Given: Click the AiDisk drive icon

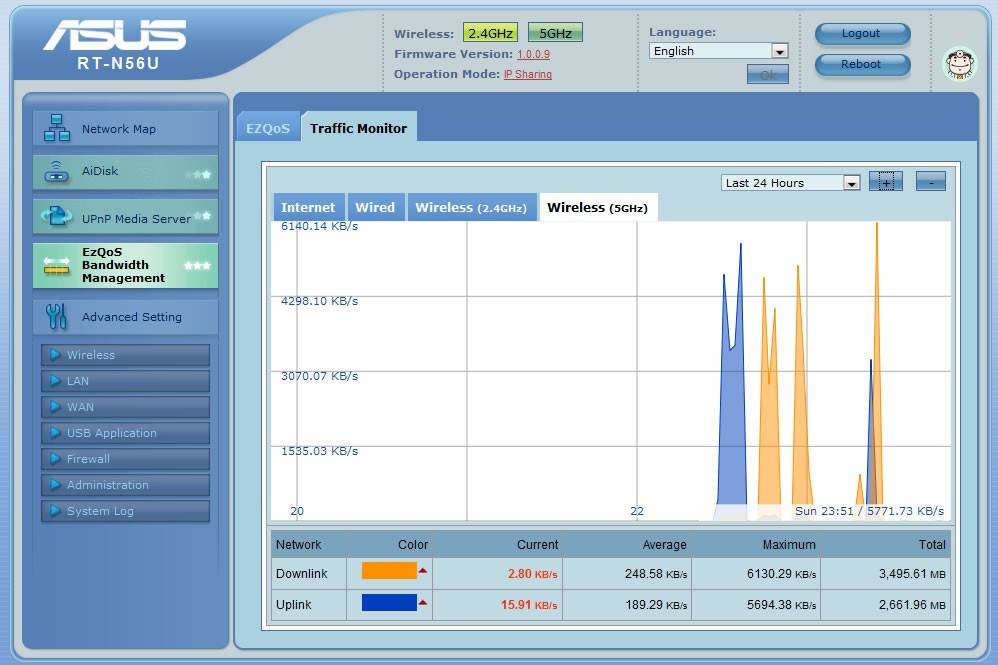Looking at the screenshot, I should pos(57,171).
